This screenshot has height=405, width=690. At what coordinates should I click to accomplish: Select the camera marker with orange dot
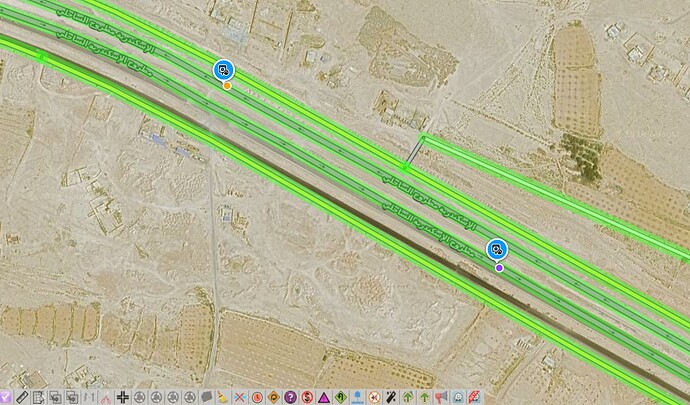pyautogui.click(x=223, y=70)
